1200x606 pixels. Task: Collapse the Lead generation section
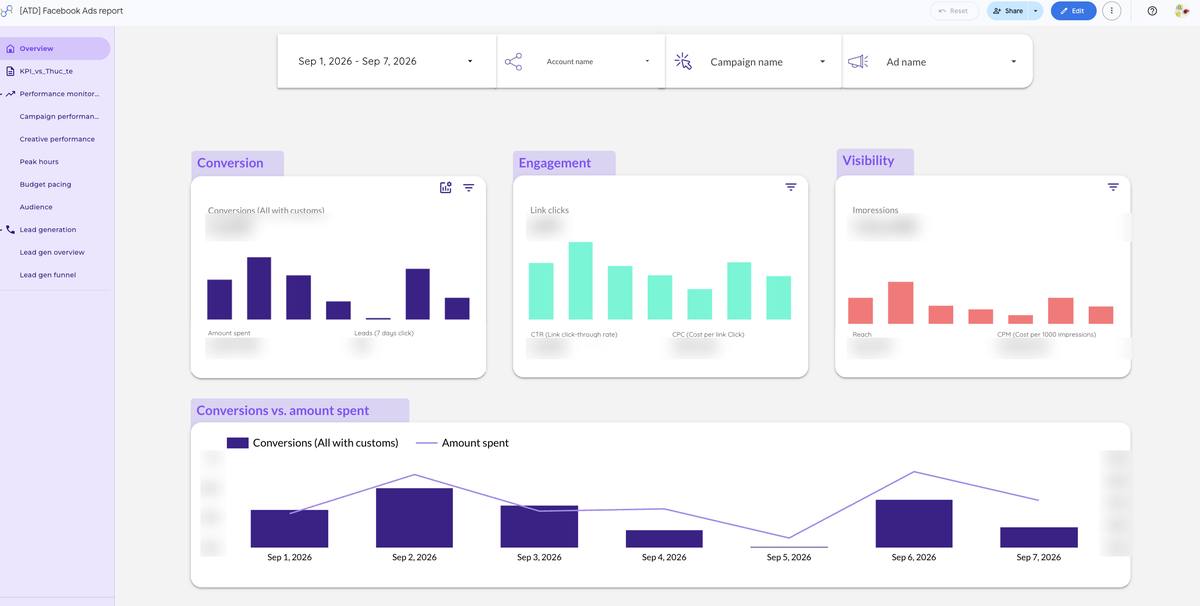2,230
